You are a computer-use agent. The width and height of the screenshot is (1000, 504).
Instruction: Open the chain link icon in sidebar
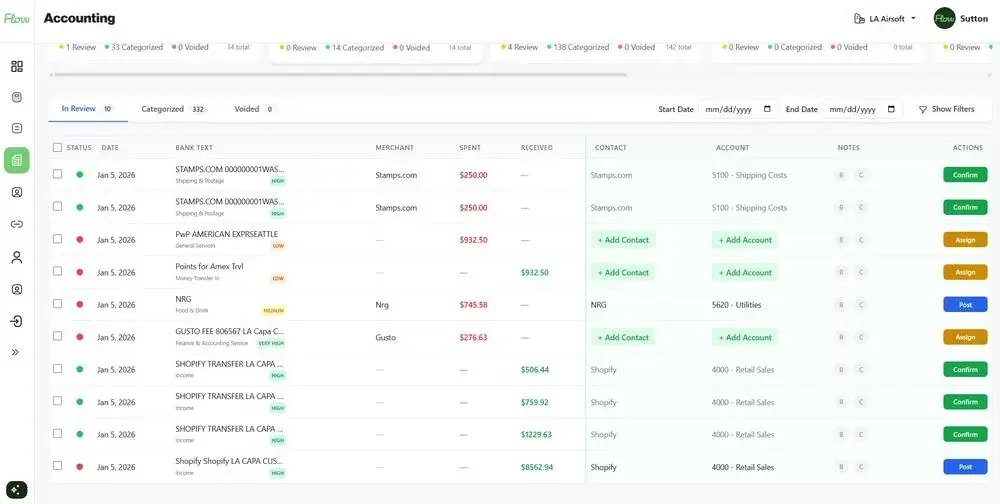point(17,224)
